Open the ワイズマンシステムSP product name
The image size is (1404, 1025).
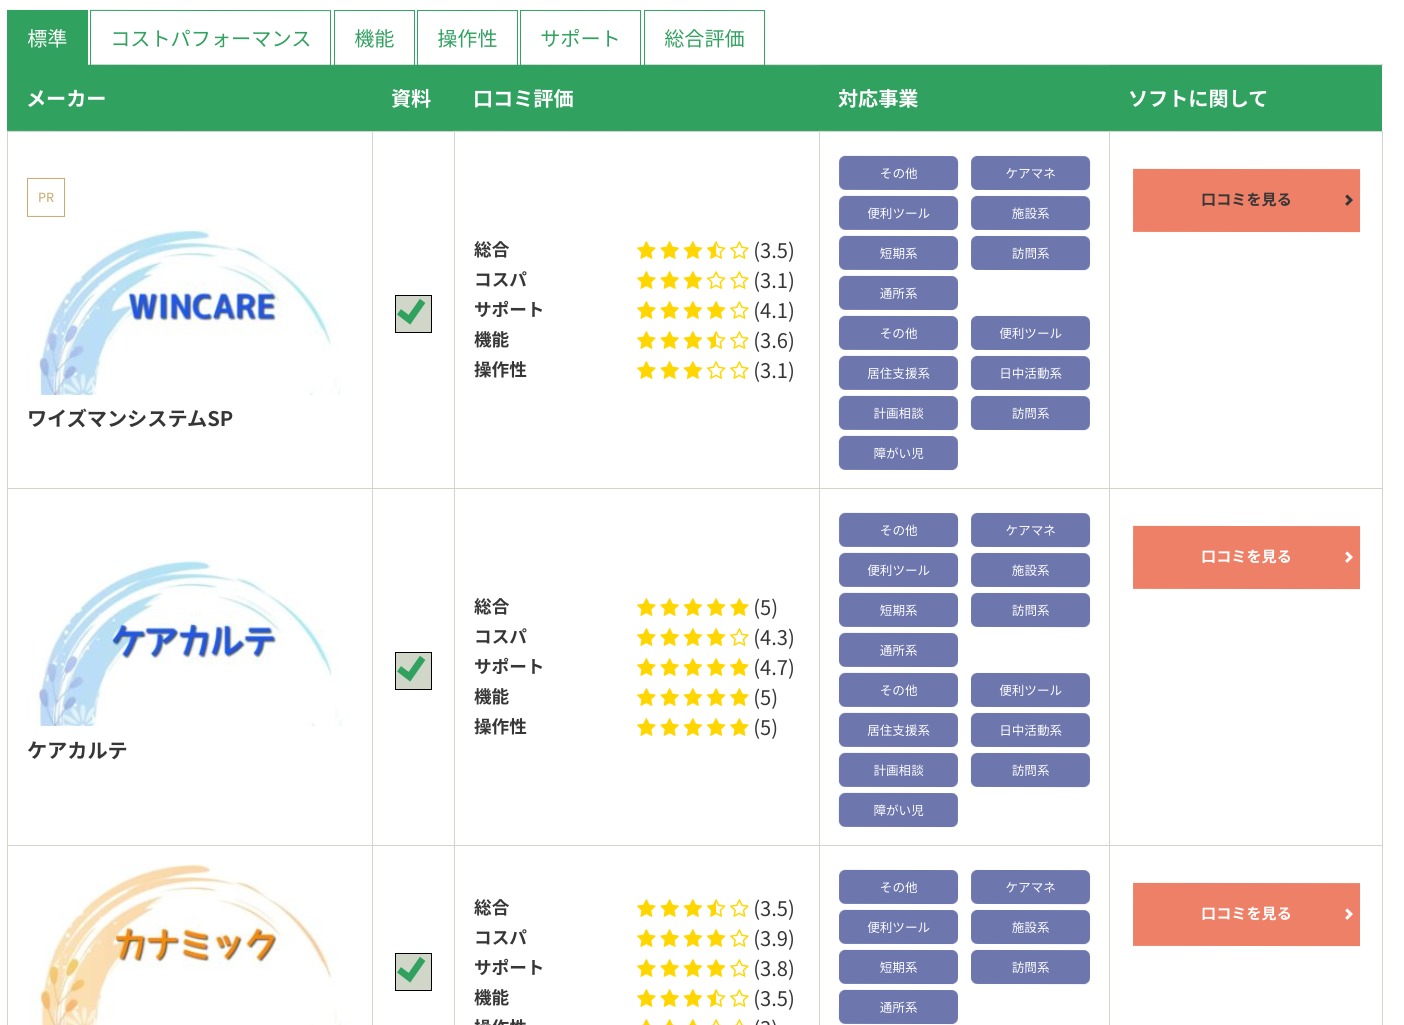click(x=130, y=418)
